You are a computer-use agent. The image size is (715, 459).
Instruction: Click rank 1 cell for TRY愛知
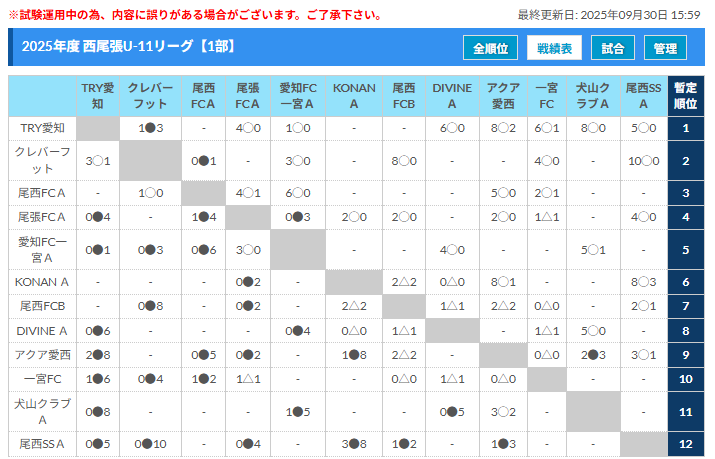click(x=685, y=128)
